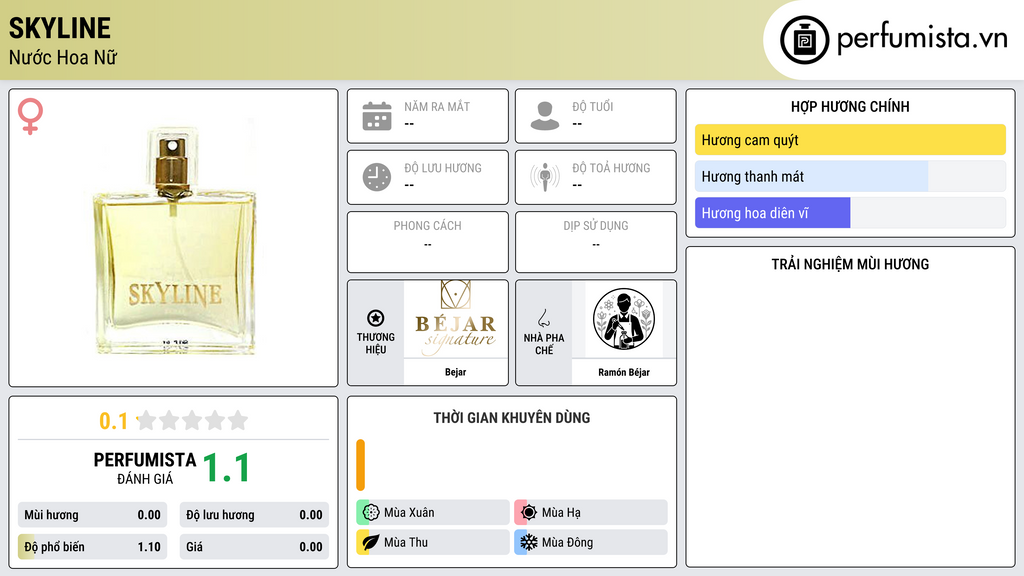Image resolution: width=1024 pixels, height=576 pixels.
Task: Click the star badge icon above Thương Hiệu
Action: [376, 318]
